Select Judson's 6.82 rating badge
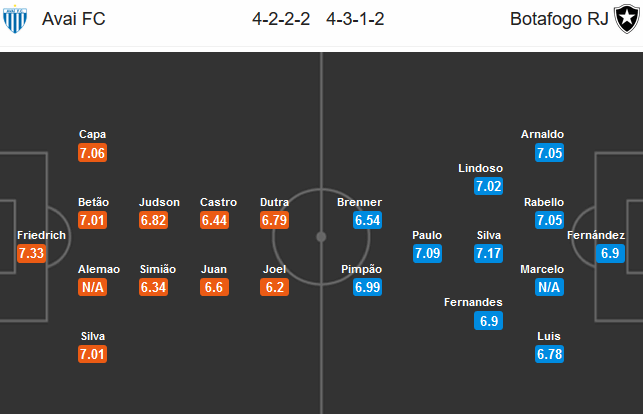The image size is (643, 414). [x=153, y=220]
